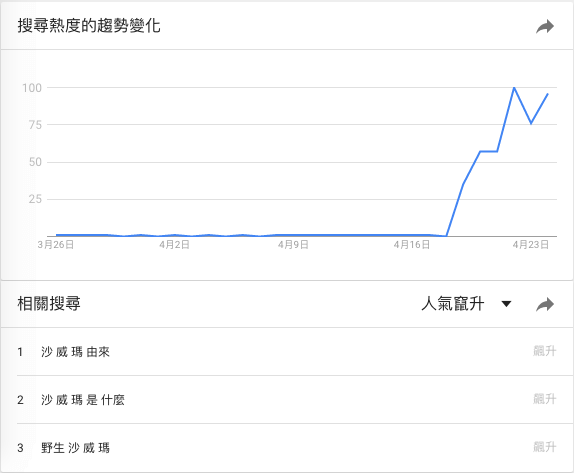Viewport: 574px width, 473px height.
Task: Open related query 野生 沙威瑪
Action: pyautogui.click(x=75, y=448)
